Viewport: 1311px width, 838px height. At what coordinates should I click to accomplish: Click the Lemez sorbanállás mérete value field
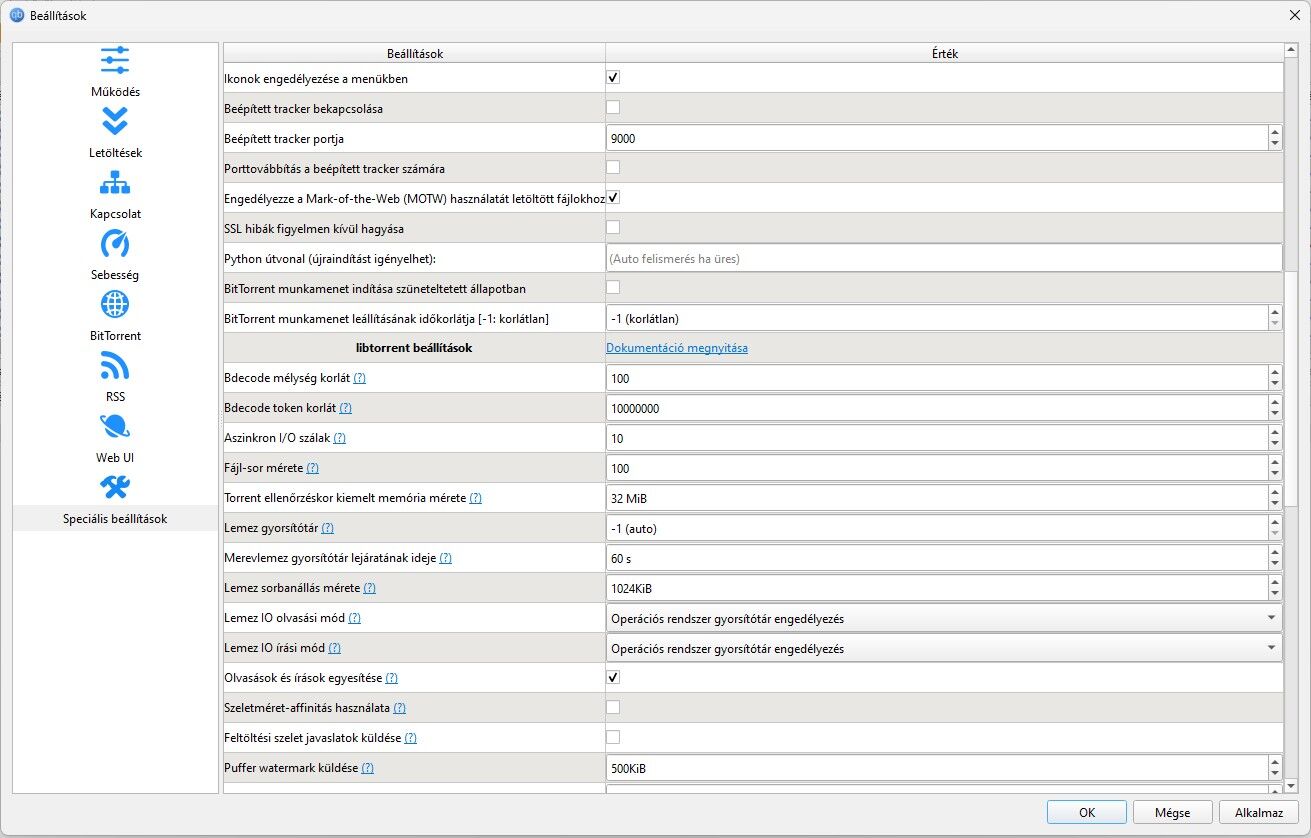point(936,588)
